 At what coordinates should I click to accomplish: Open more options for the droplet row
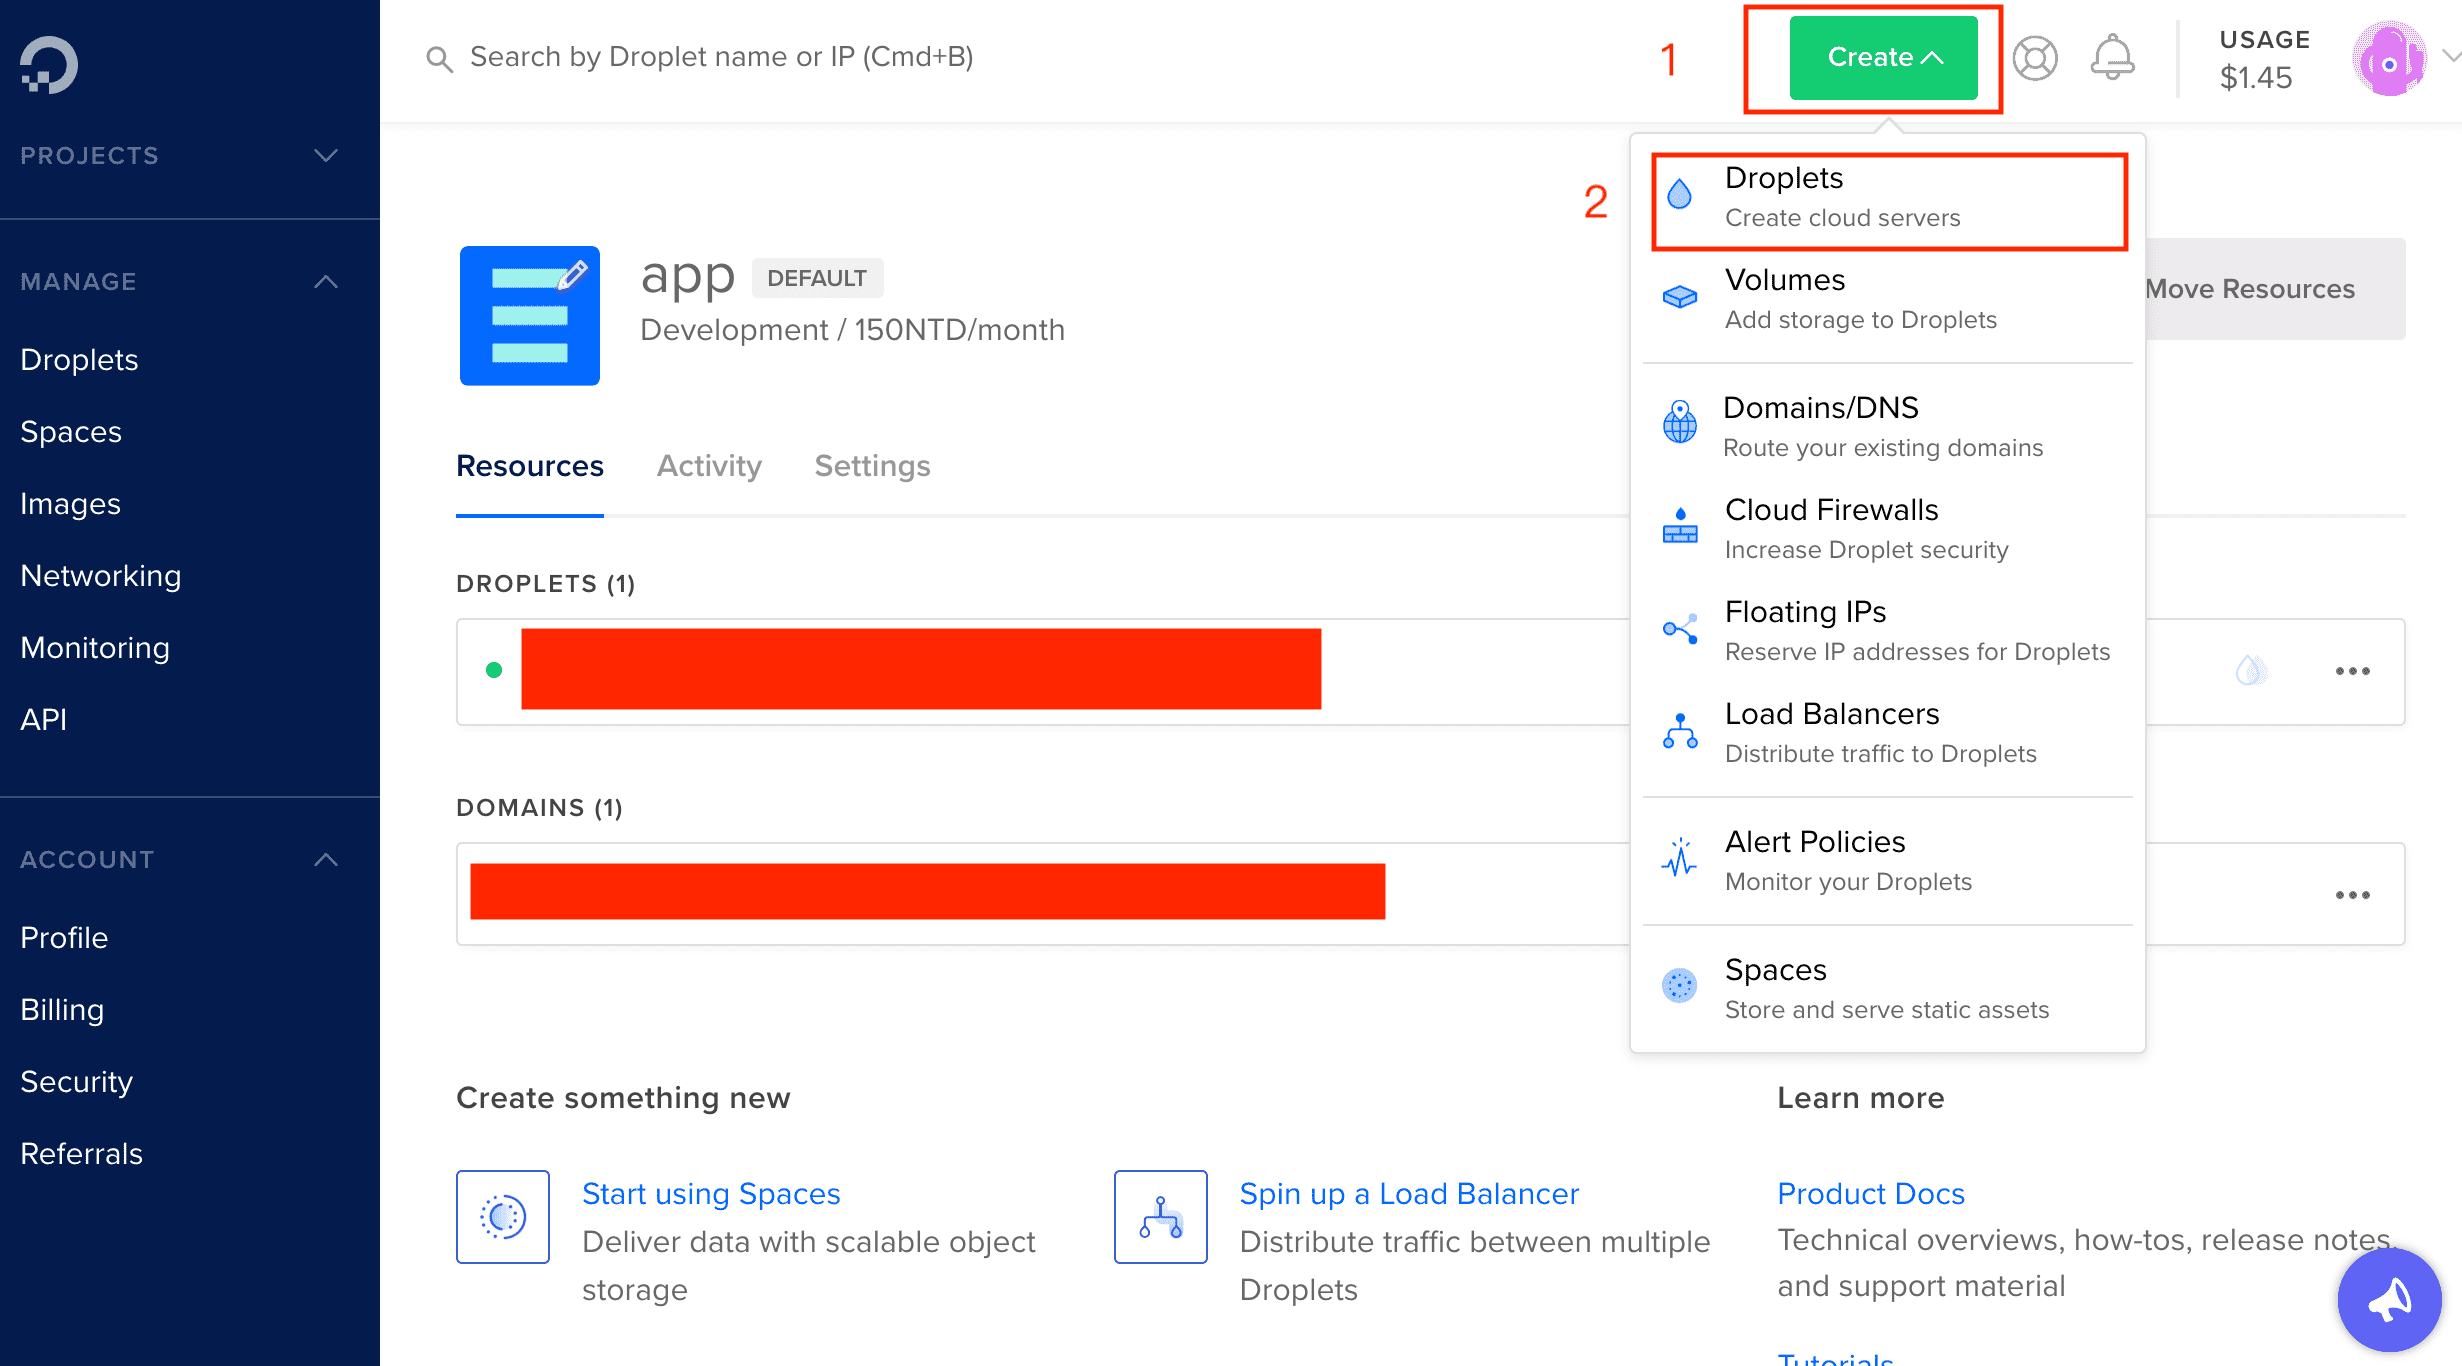coord(2352,671)
